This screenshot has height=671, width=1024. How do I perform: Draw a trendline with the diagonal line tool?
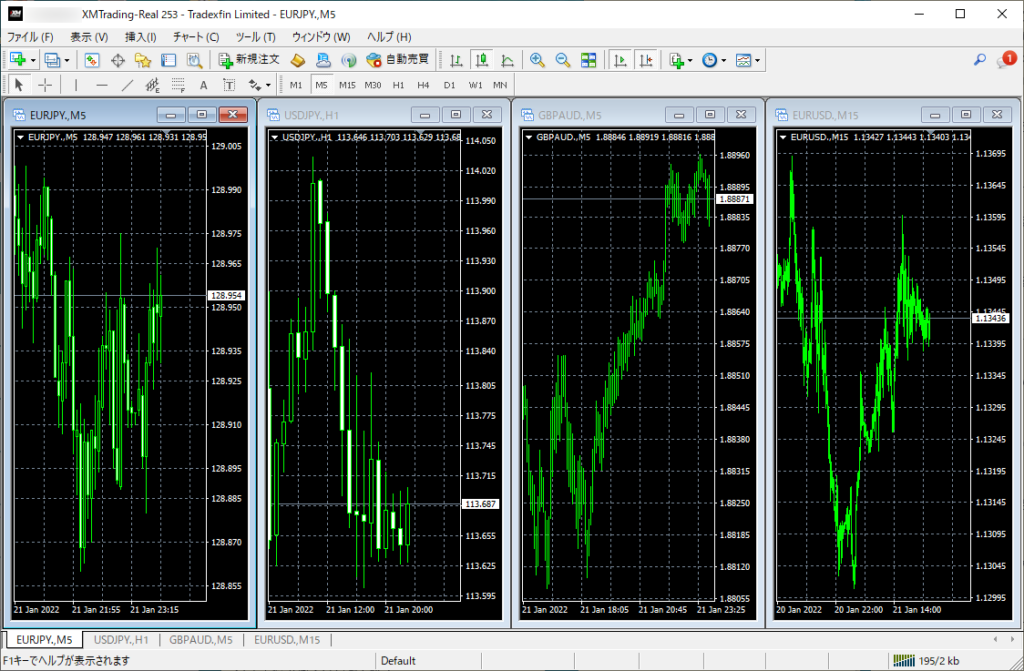tap(127, 85)
